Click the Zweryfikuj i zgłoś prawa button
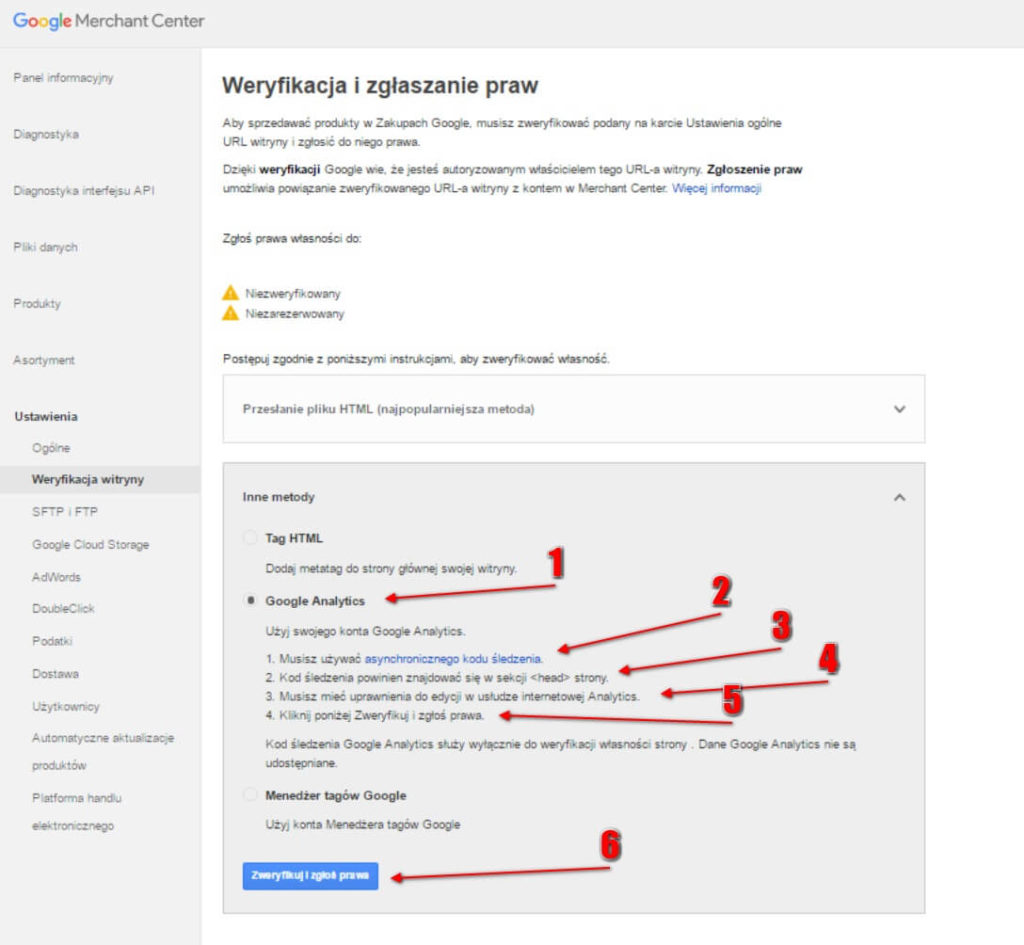This screenshot has width=1024, height=945. click(310, 876)
